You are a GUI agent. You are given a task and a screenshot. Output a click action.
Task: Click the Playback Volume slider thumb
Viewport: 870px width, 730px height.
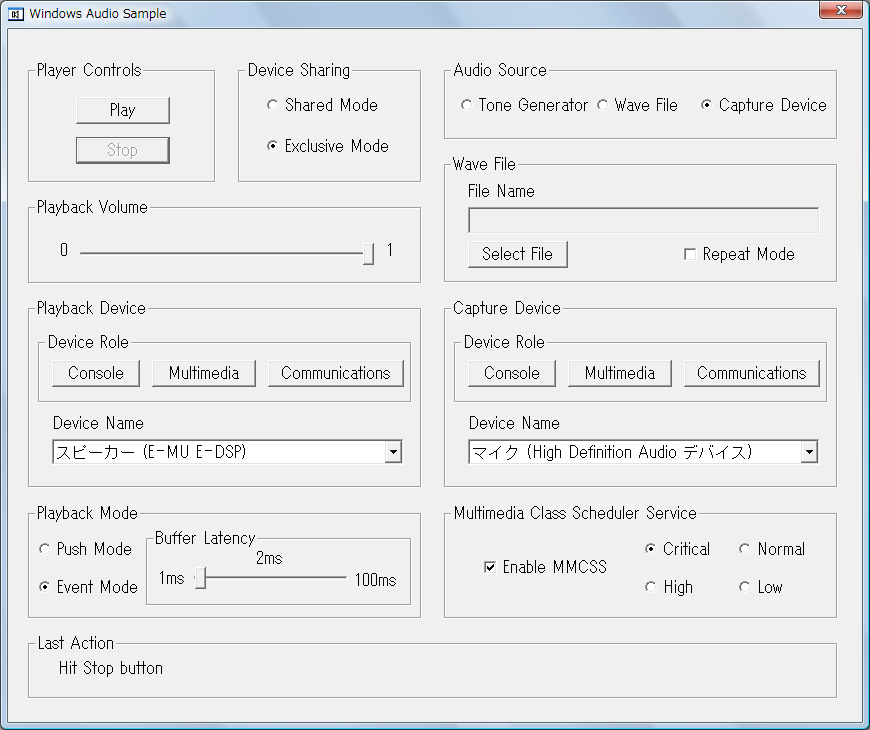(368, 253)
